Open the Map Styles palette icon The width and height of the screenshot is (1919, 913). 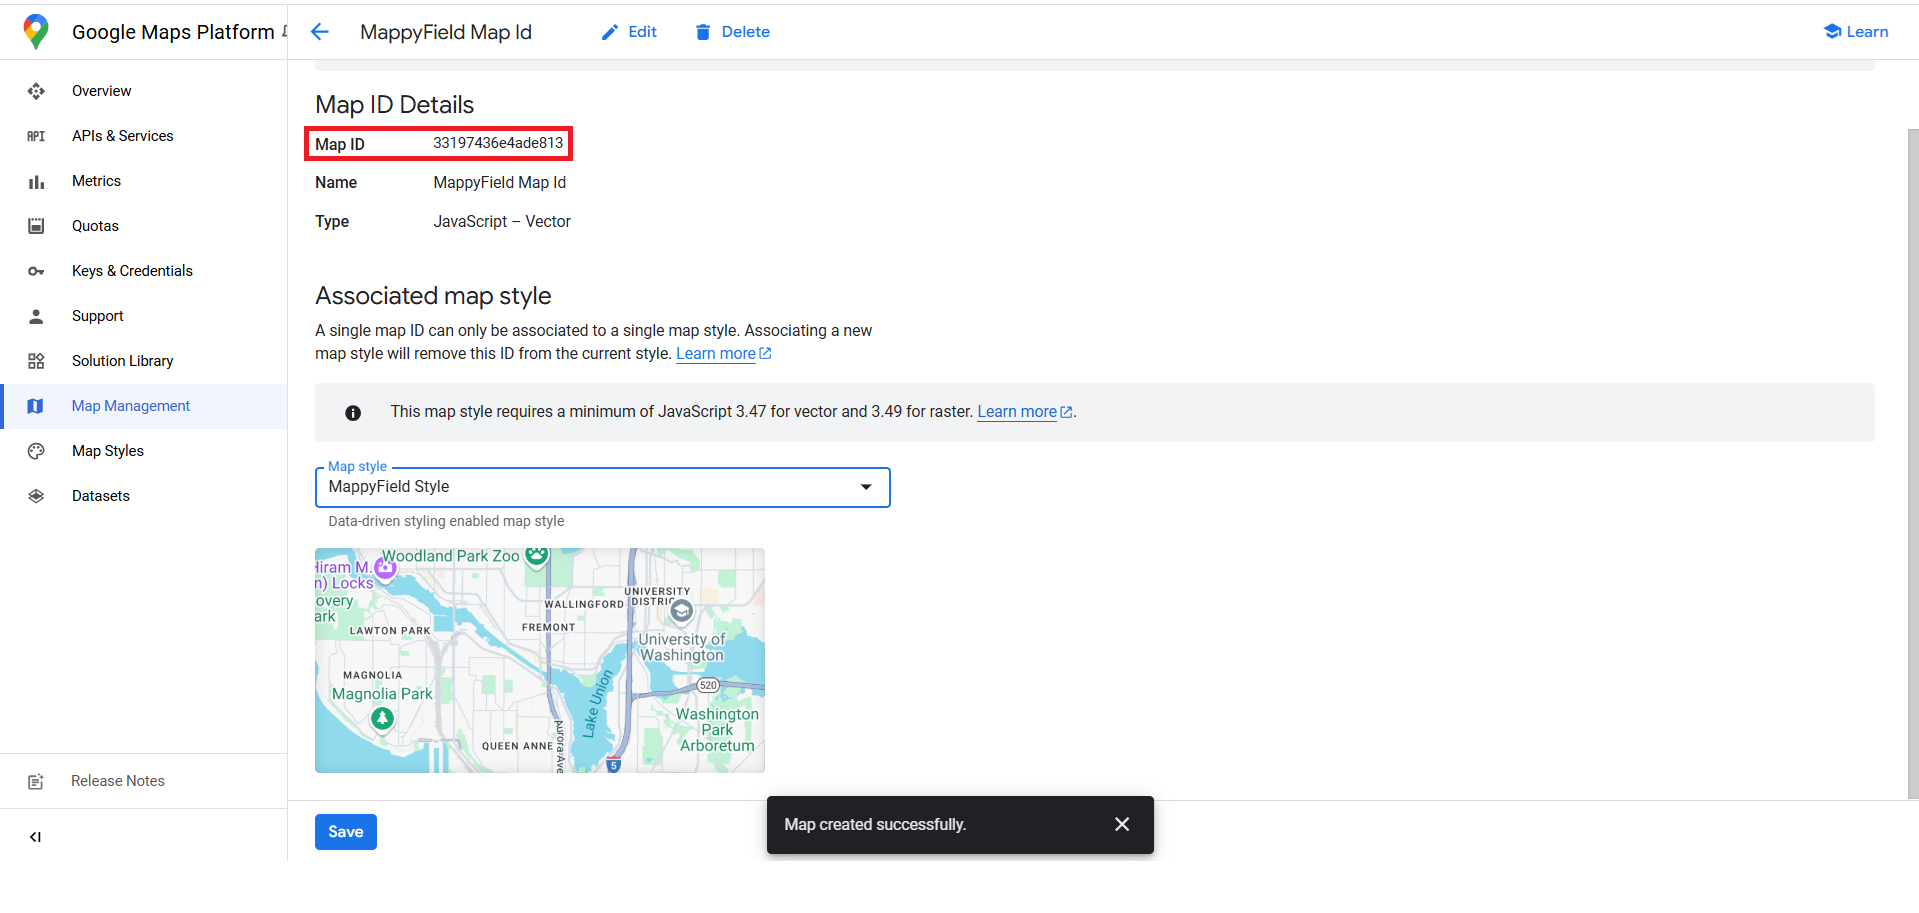[x=36, y=451]
